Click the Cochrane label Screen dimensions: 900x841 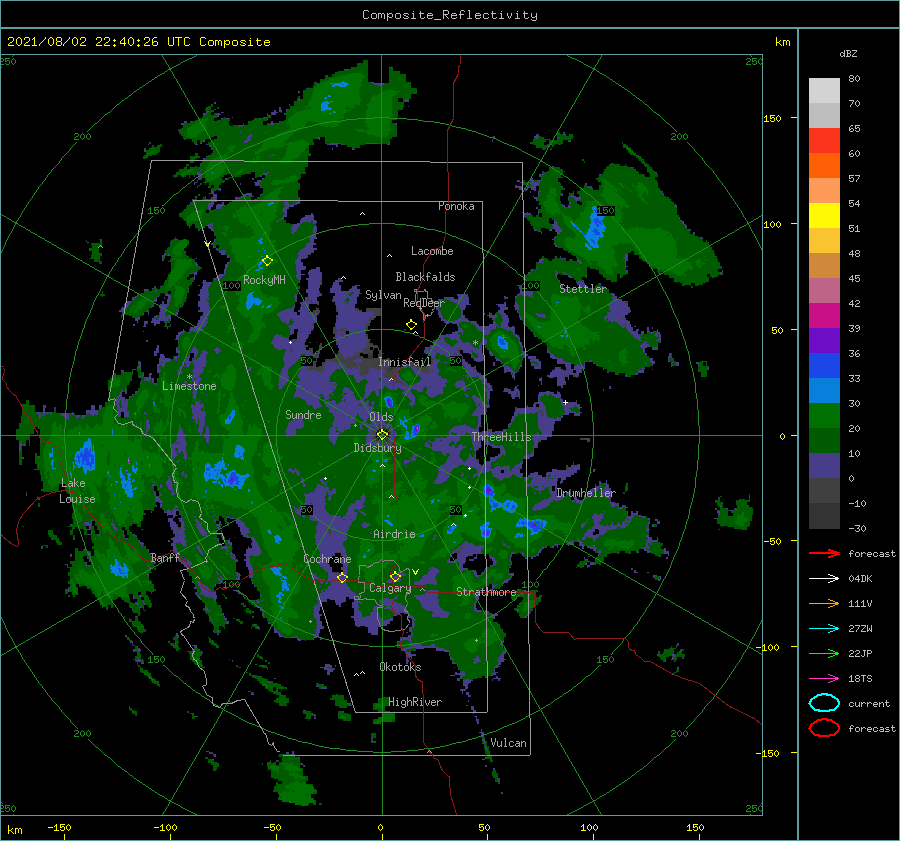coord(327,559)
